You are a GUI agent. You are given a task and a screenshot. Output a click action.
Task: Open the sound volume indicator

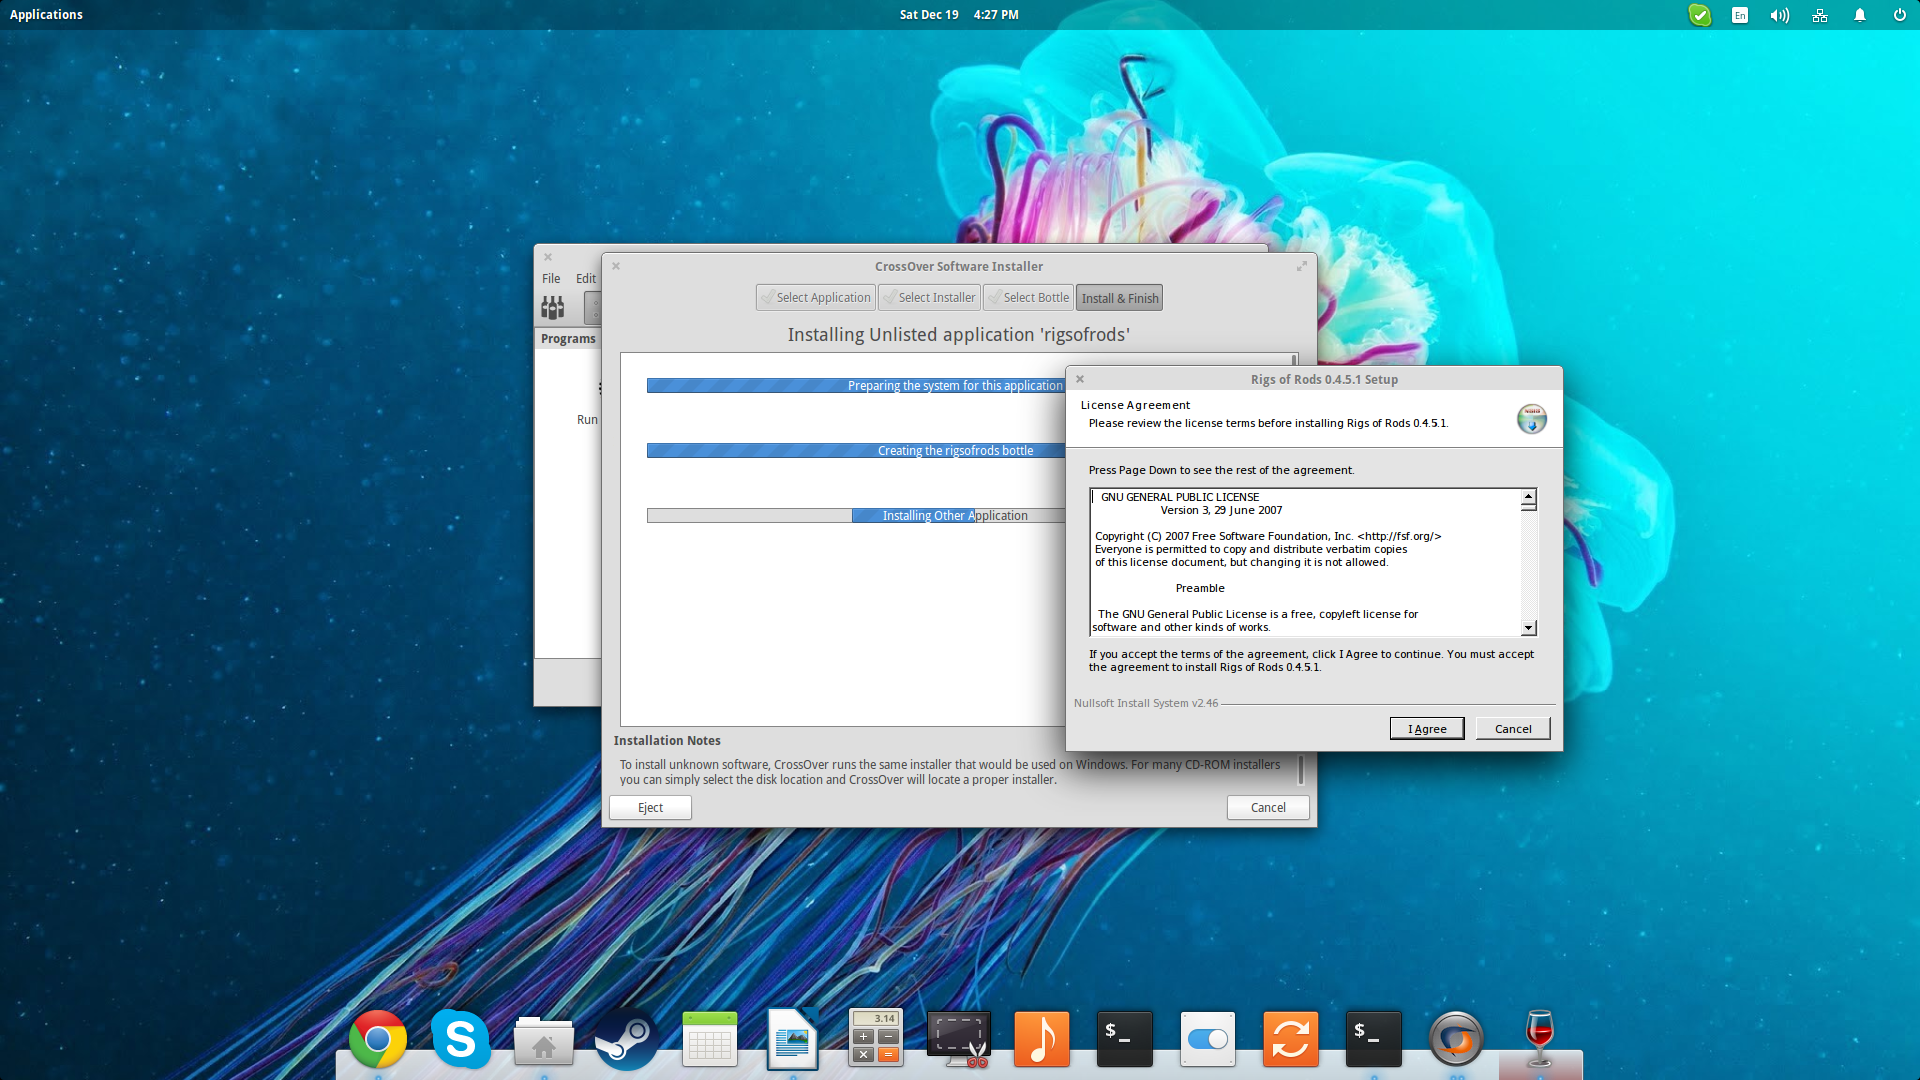coord(1780,15)
